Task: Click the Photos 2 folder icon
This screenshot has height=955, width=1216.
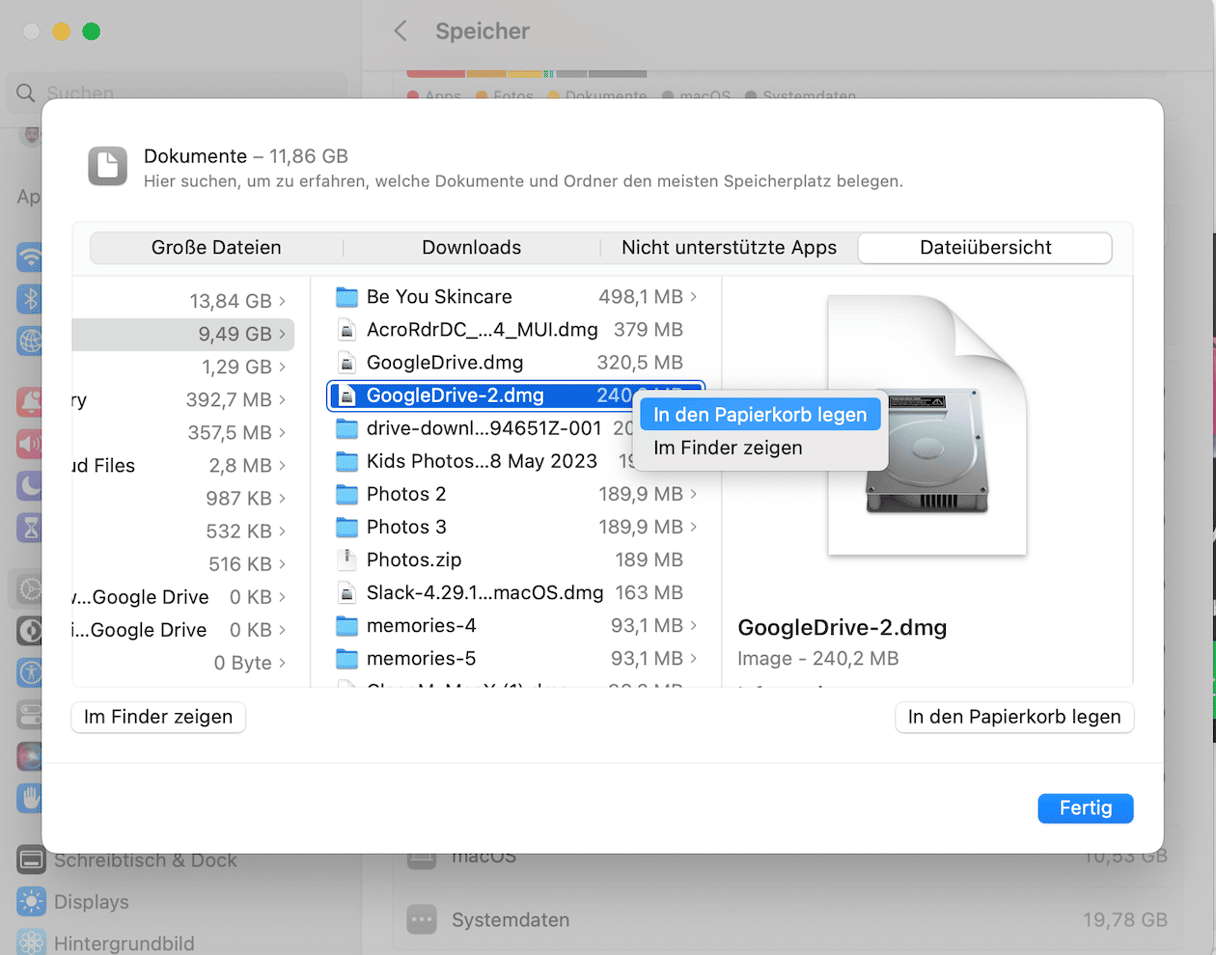Action: click(346, 494)
